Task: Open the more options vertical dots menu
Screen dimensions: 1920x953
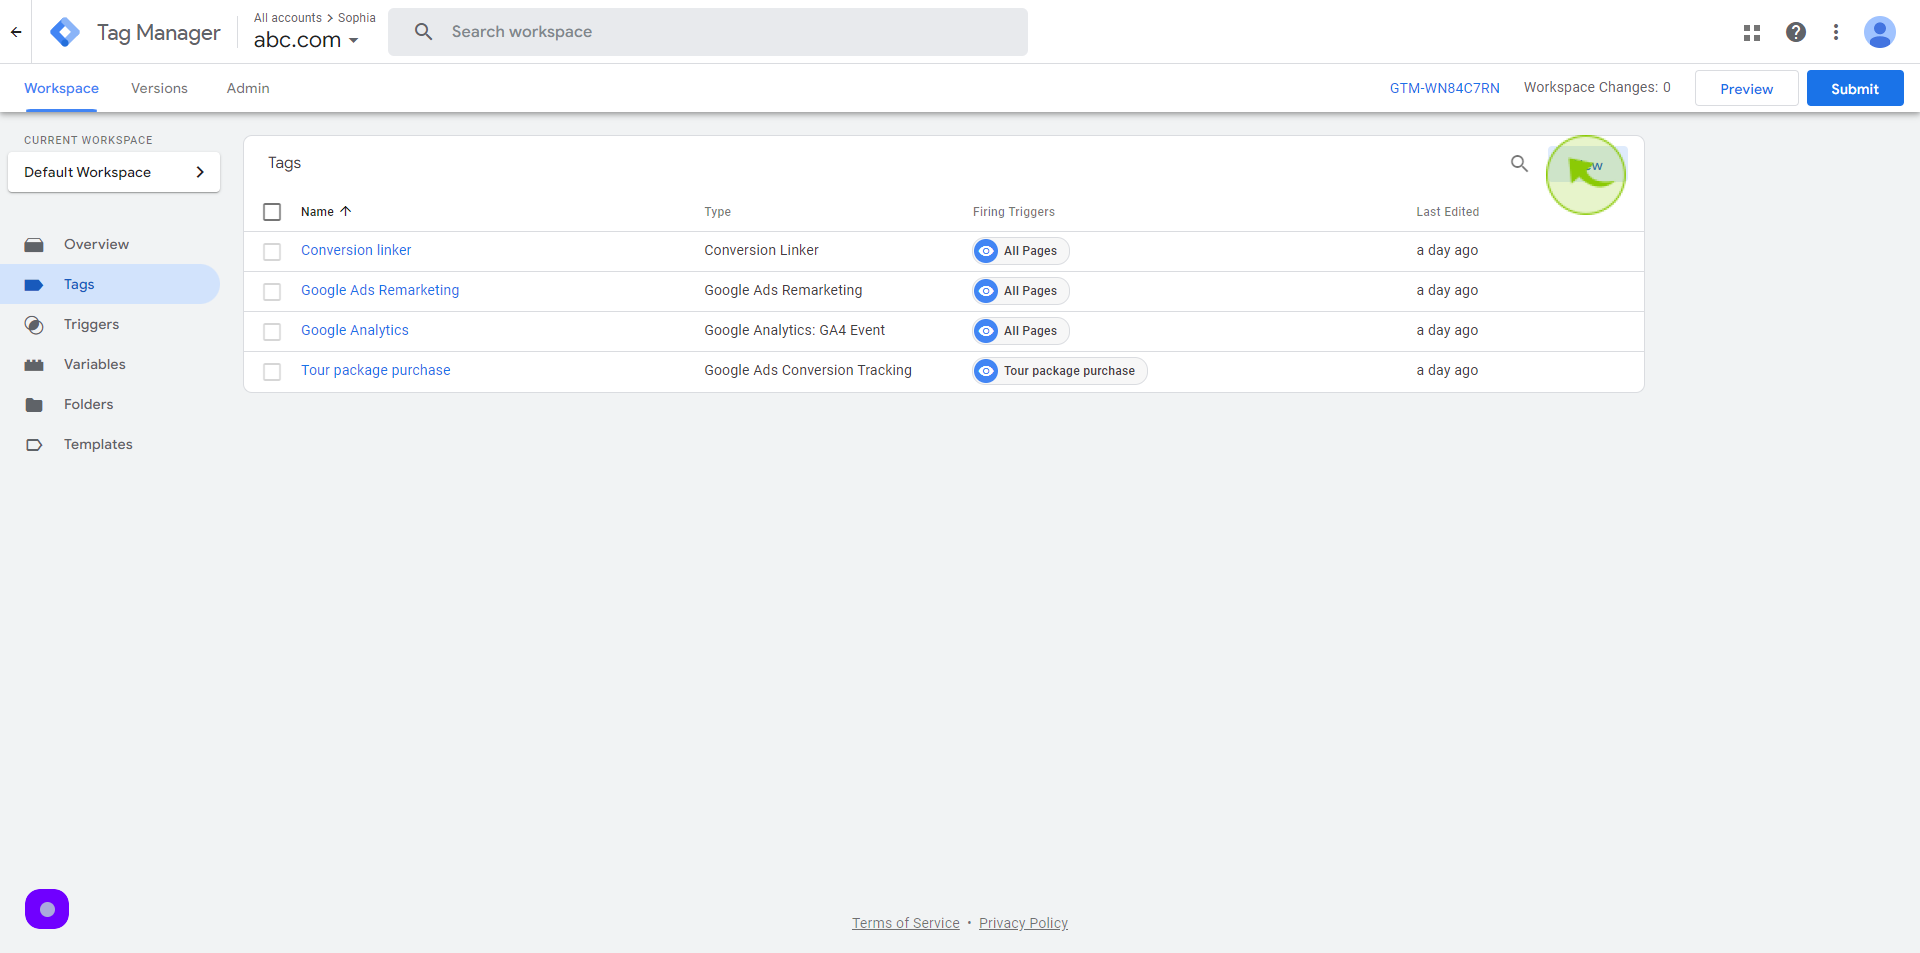Action: coord(1836,32)
